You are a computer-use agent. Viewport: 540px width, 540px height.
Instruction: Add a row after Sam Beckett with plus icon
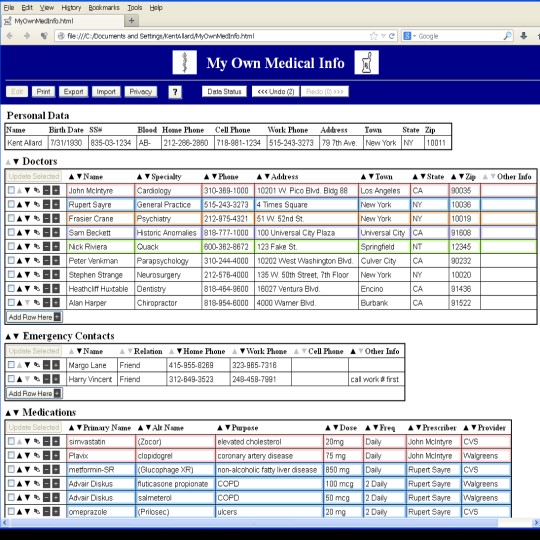point(56,232)
